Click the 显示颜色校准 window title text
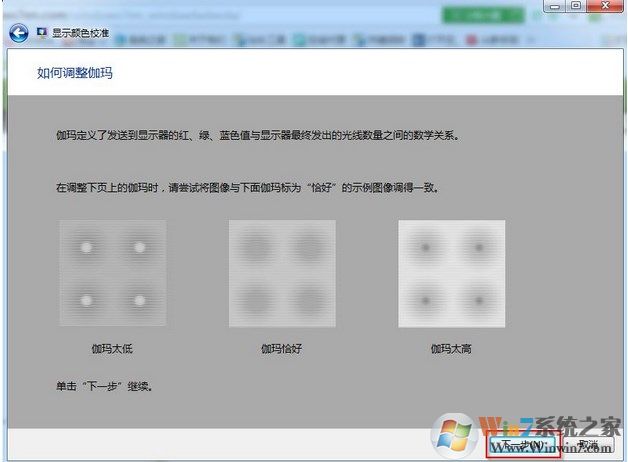628x462 pixels. click(81, 33)
